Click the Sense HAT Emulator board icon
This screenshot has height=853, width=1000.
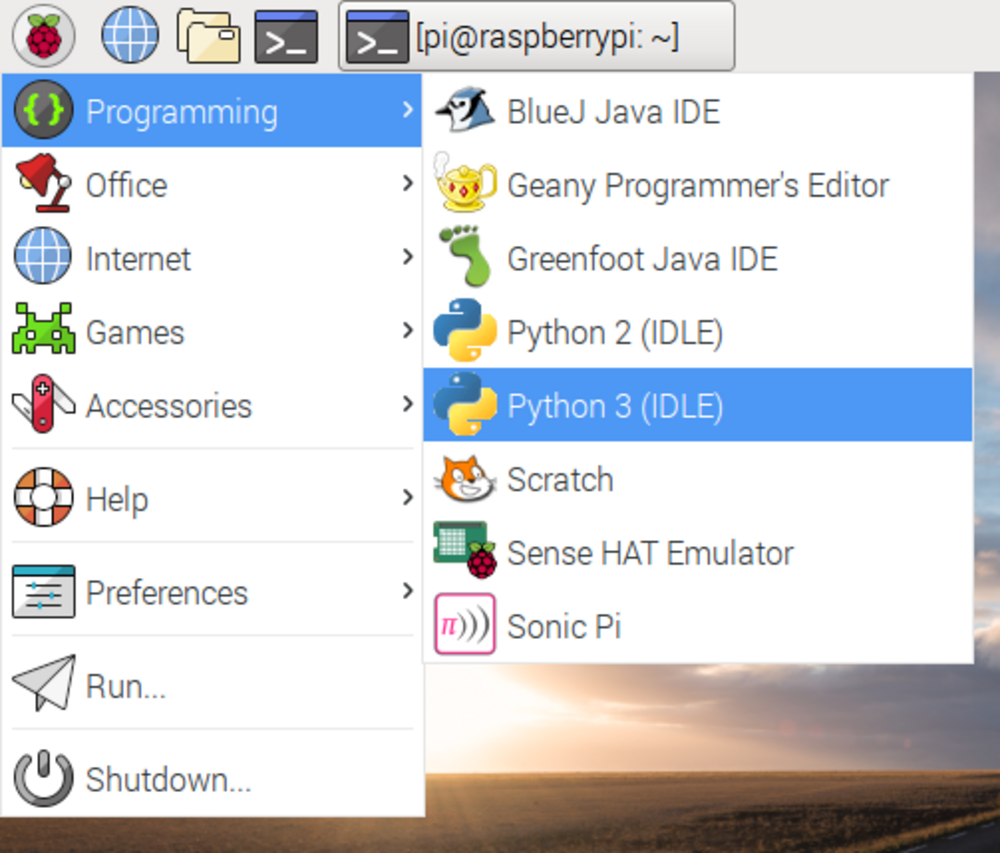(465, 551)
